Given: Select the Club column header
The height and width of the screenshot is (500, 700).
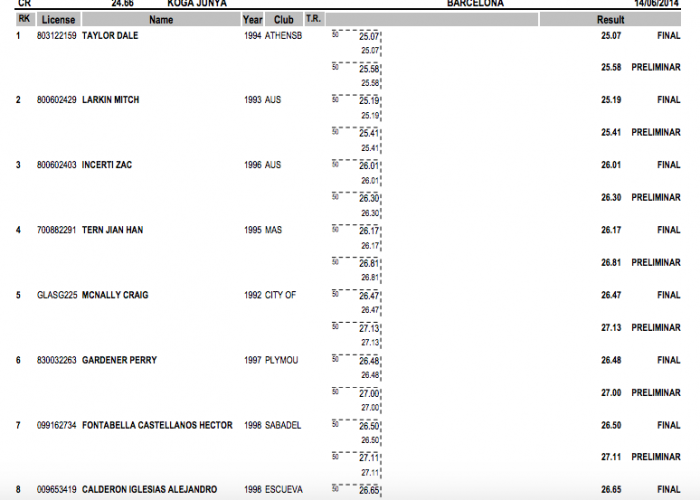Looking at the screenshot, I should click(x=283, y=20).
